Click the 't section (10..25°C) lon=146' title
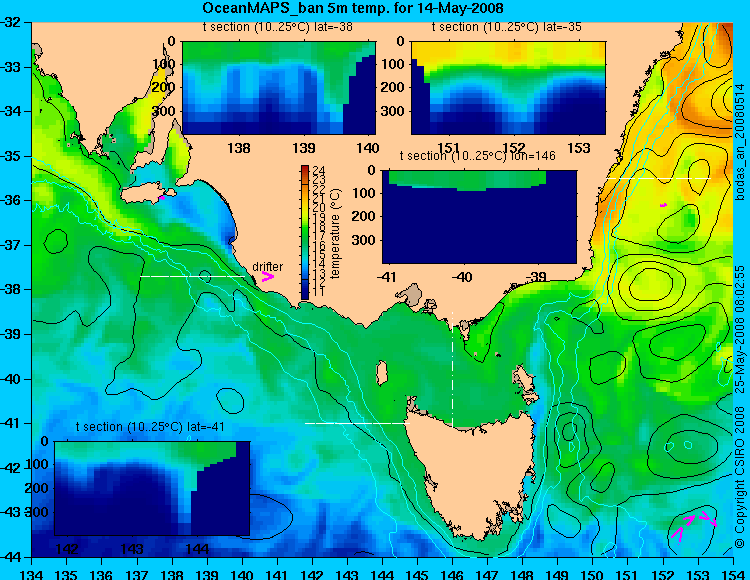 point(477,156)
